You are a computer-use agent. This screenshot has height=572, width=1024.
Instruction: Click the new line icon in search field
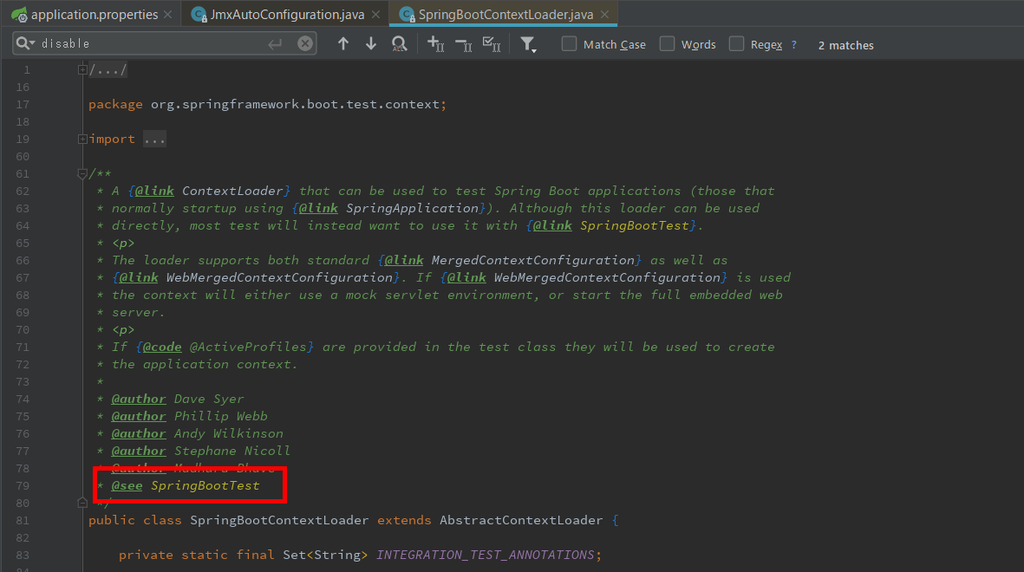(x=275, y=44)
